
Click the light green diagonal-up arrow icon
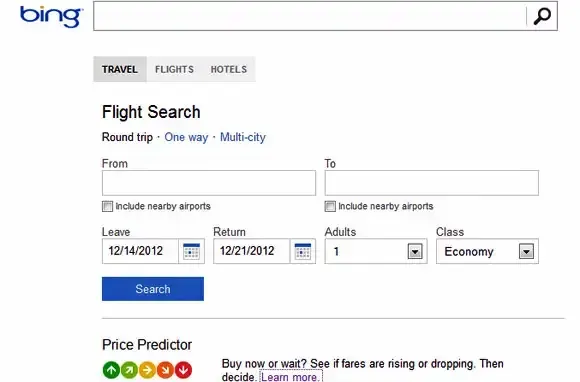(129, 370)
